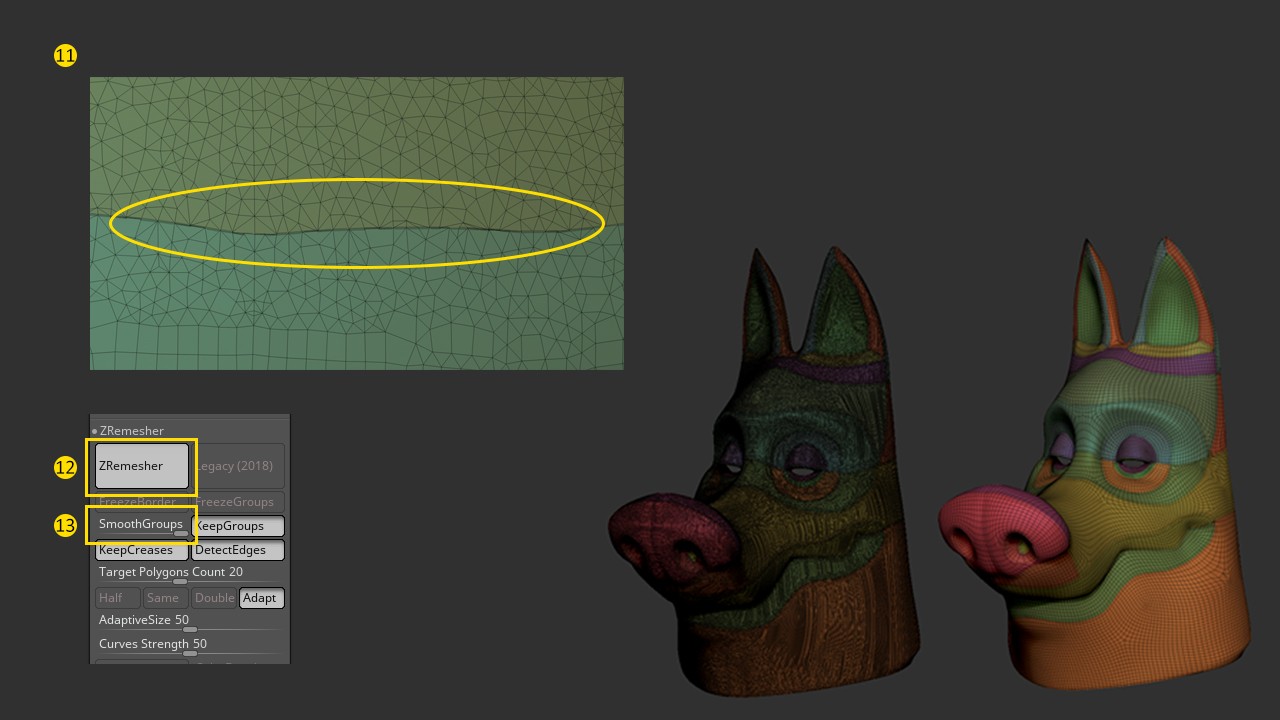1280x720 pixels.
Task: Enable the FreezeGroups option
Action: (x=238, y=502)
